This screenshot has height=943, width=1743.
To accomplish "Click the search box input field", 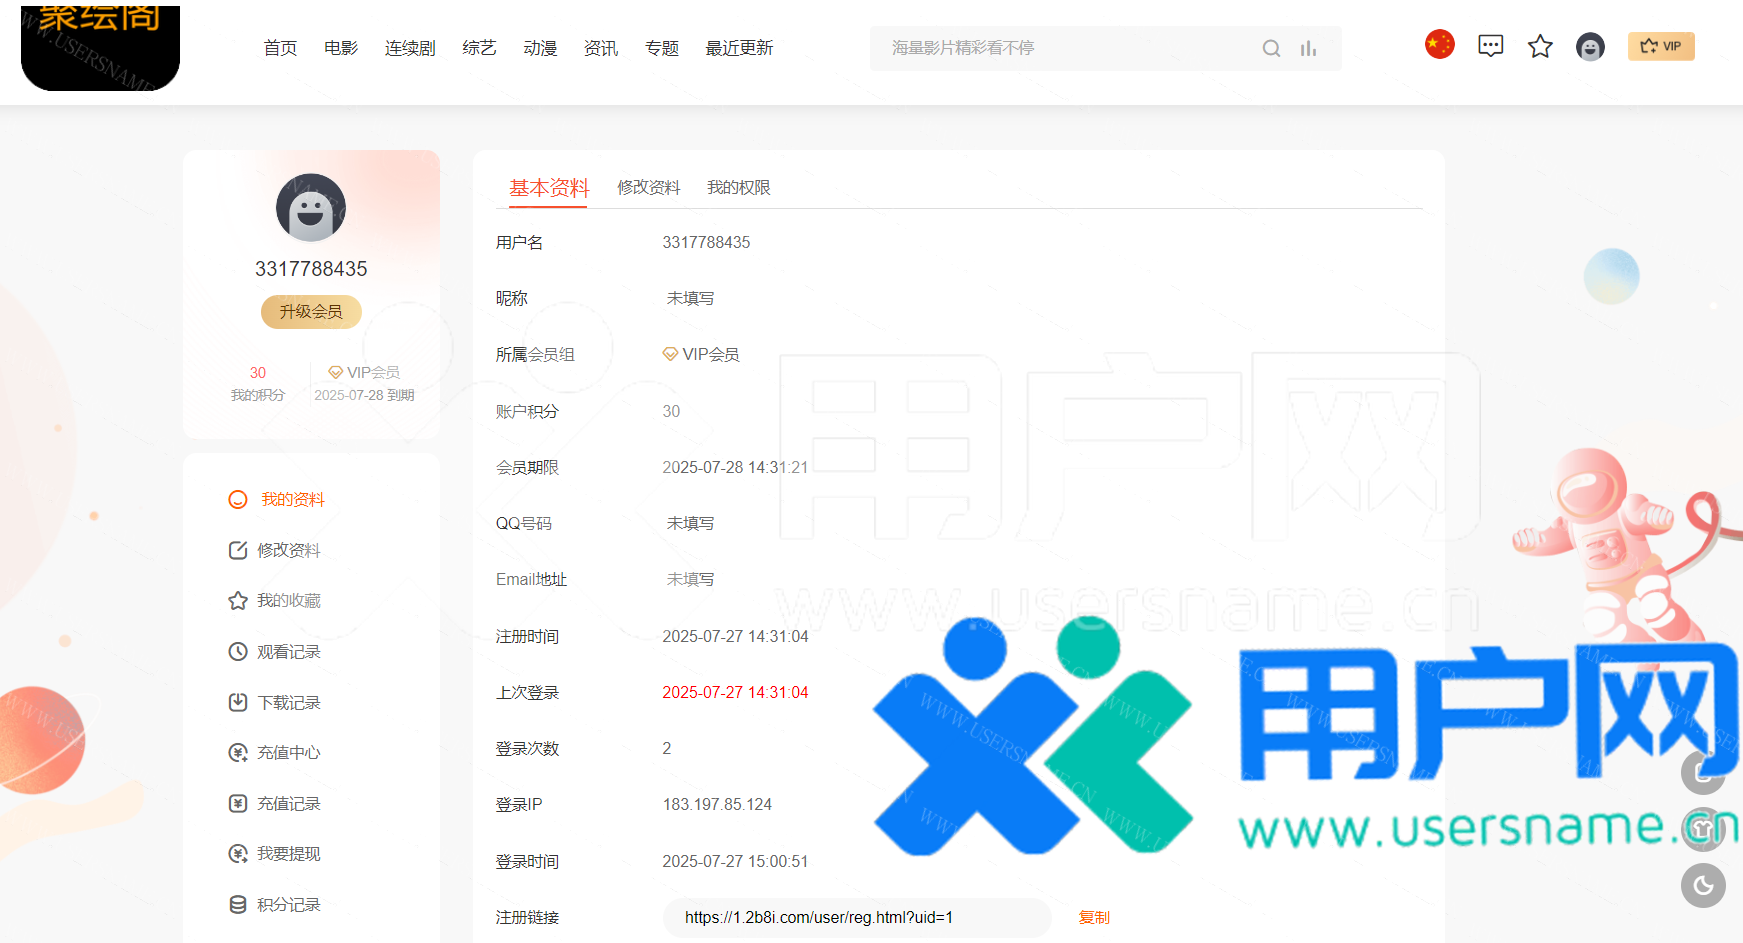I will 1060,48.
